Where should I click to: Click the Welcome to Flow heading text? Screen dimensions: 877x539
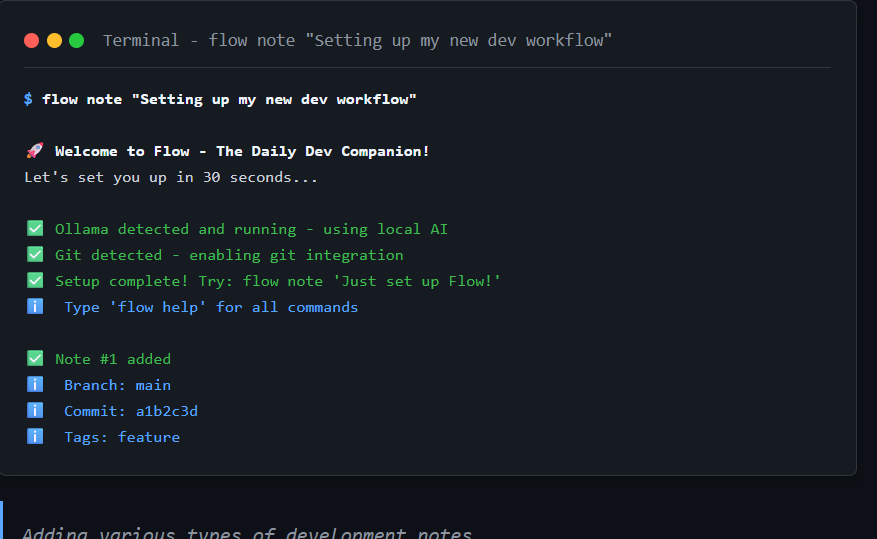pyautogui.click(x=242, y=151)
